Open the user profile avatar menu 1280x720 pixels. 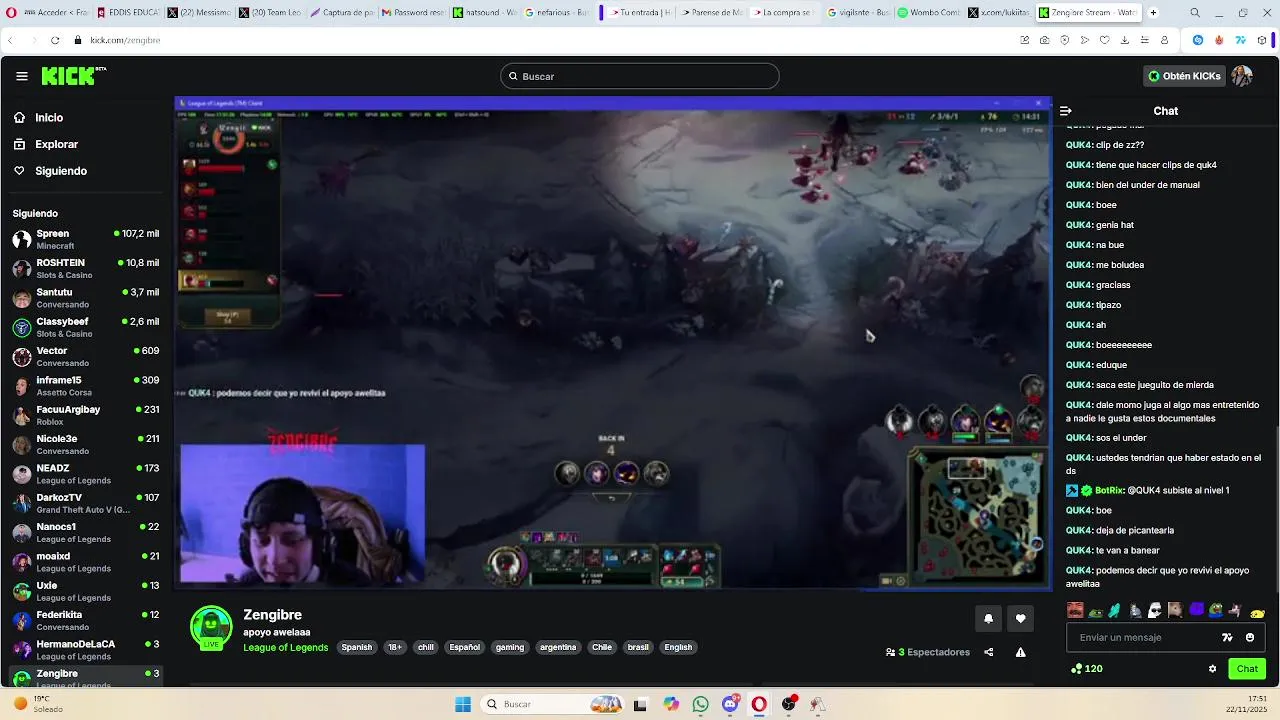coord(1242,76)
